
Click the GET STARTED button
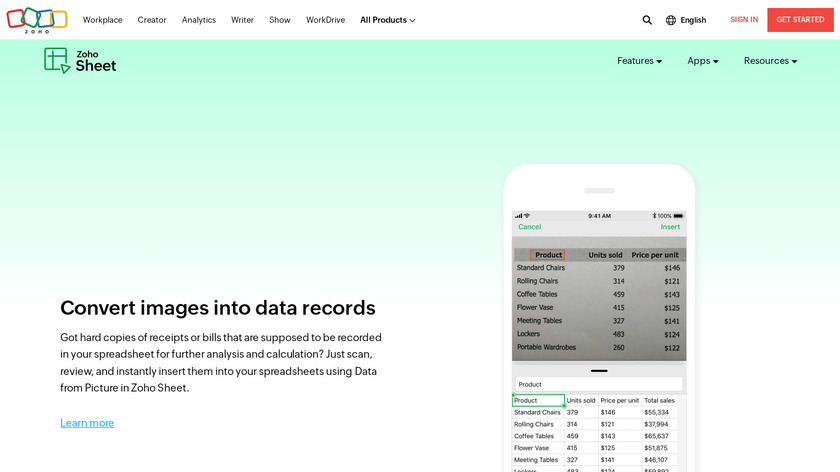800,20
